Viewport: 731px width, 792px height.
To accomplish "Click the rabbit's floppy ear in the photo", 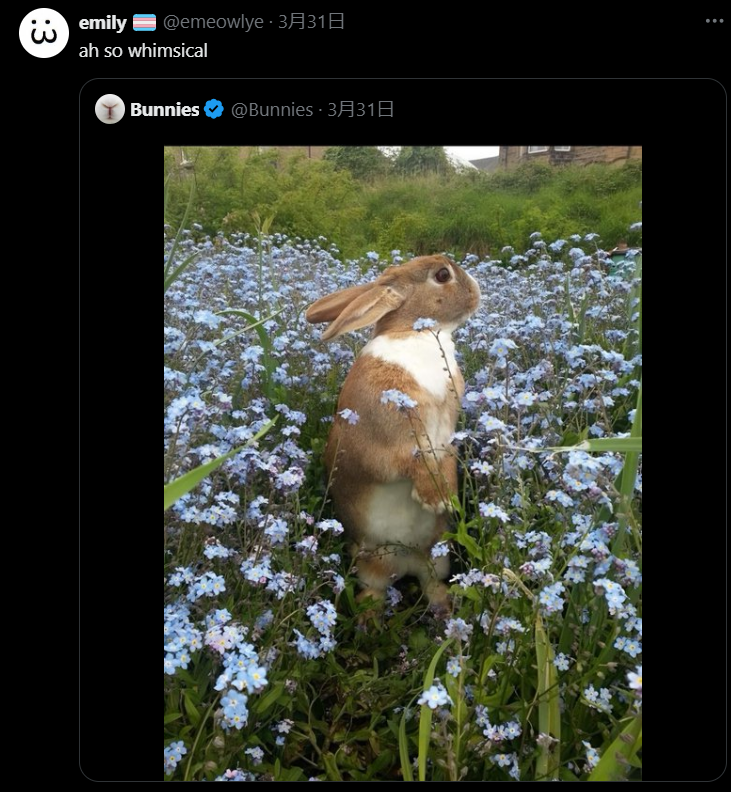I will (354, 307).
